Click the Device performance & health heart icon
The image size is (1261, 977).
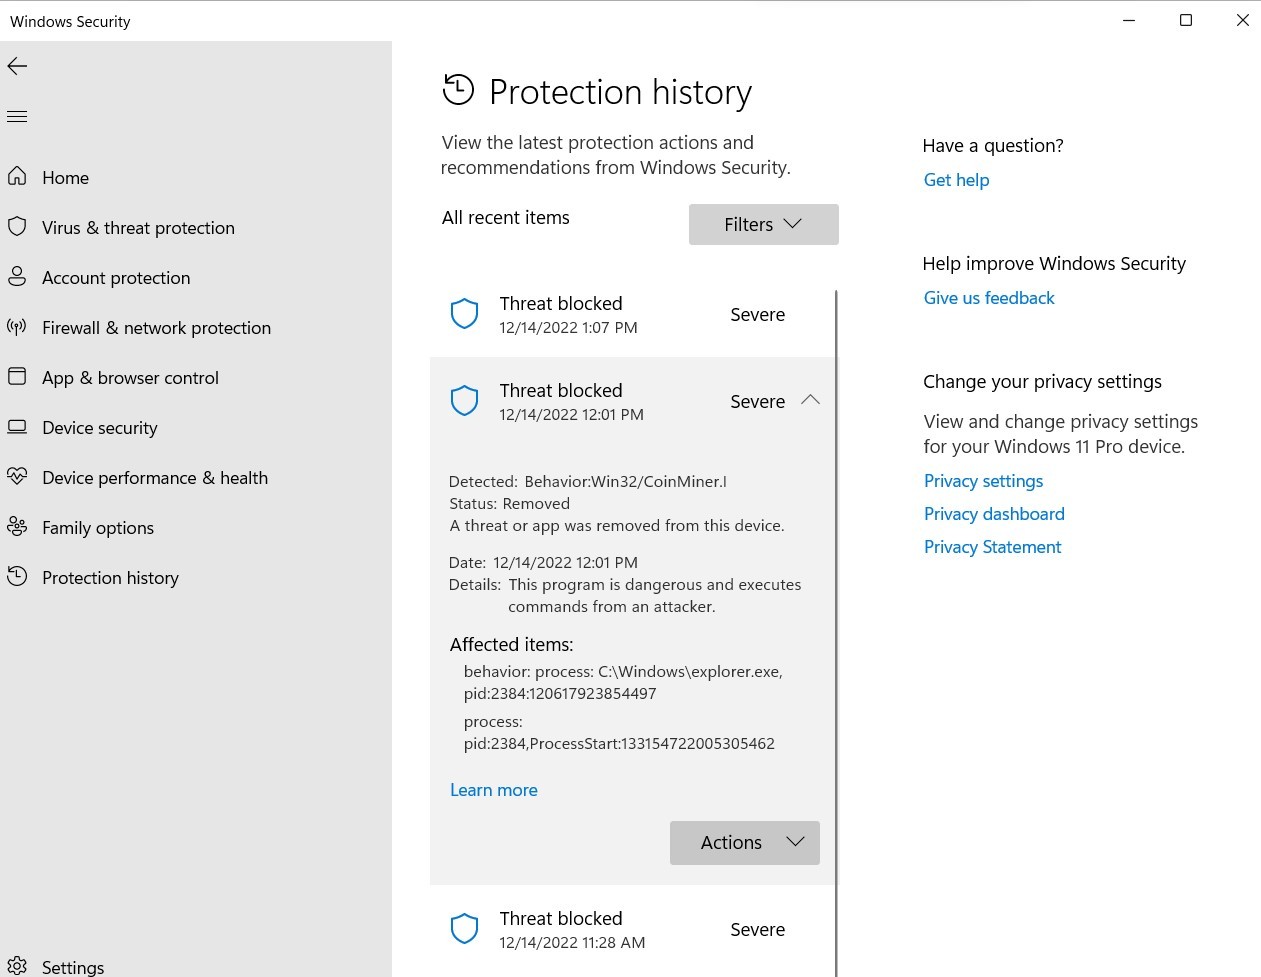tap(17, 477)
